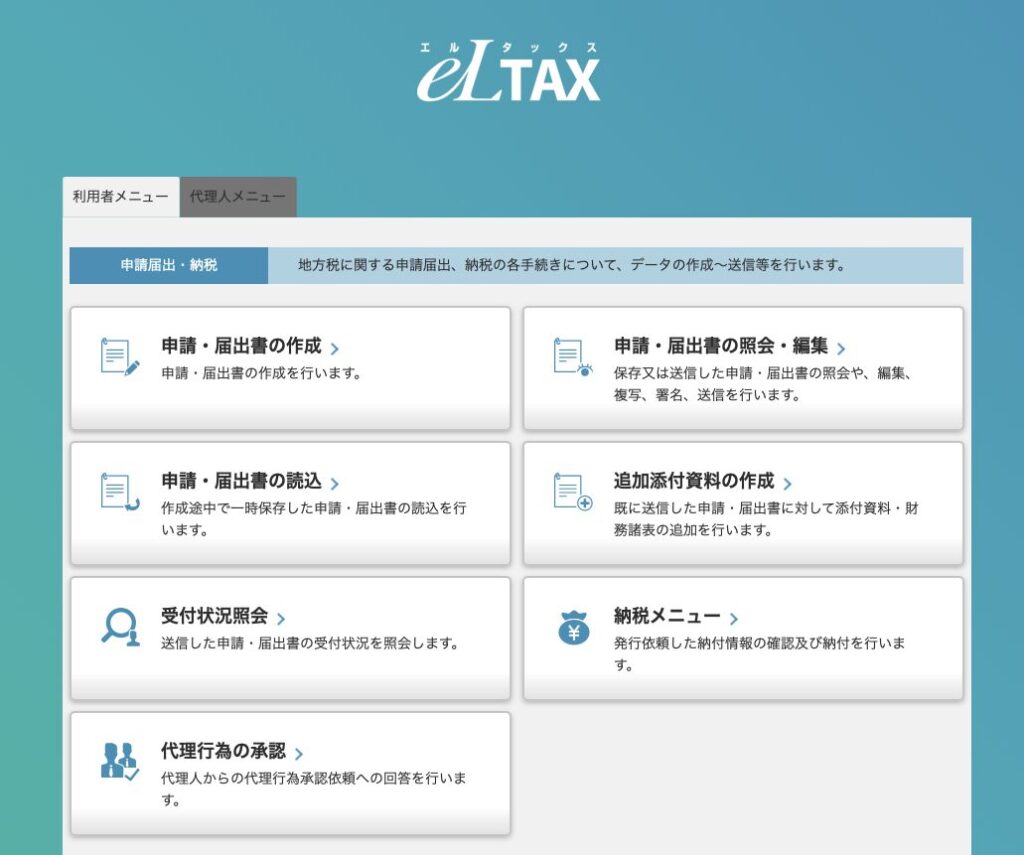1024x855 pixels.
Task: Open the 申請・届出書の照会・編集 link
Action: click(720, 346)
